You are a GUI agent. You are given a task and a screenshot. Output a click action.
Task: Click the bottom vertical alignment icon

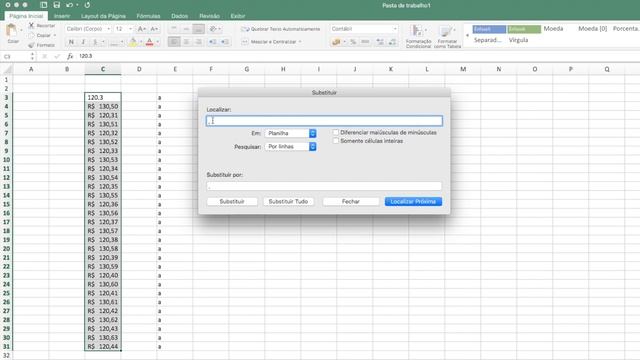click(x=199, y=29)
